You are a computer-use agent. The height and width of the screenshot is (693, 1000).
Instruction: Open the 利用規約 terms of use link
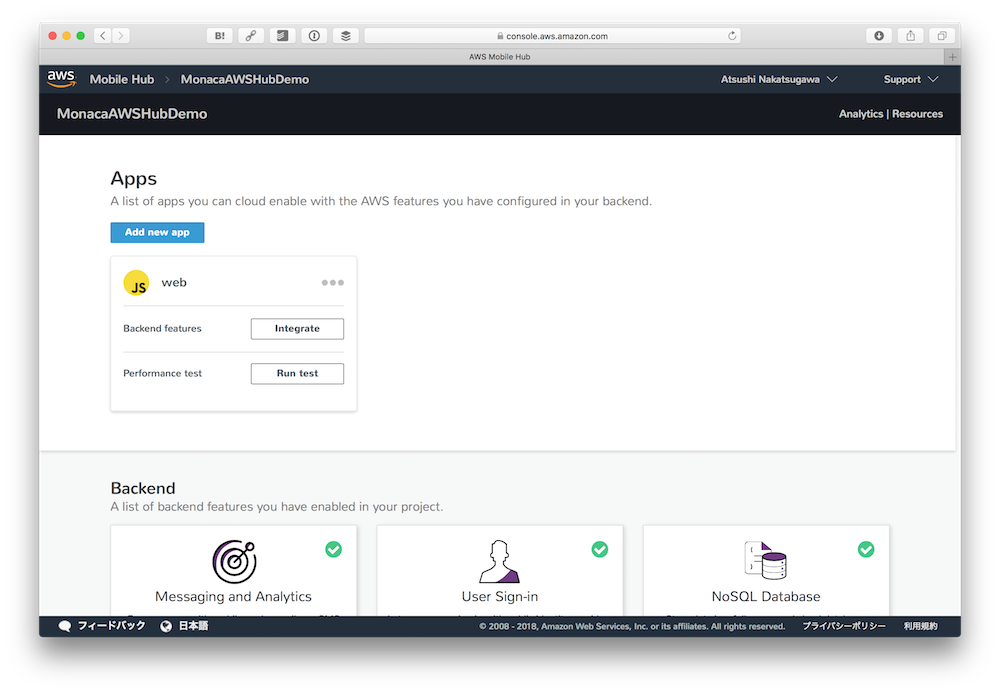(x=920, y=626)
